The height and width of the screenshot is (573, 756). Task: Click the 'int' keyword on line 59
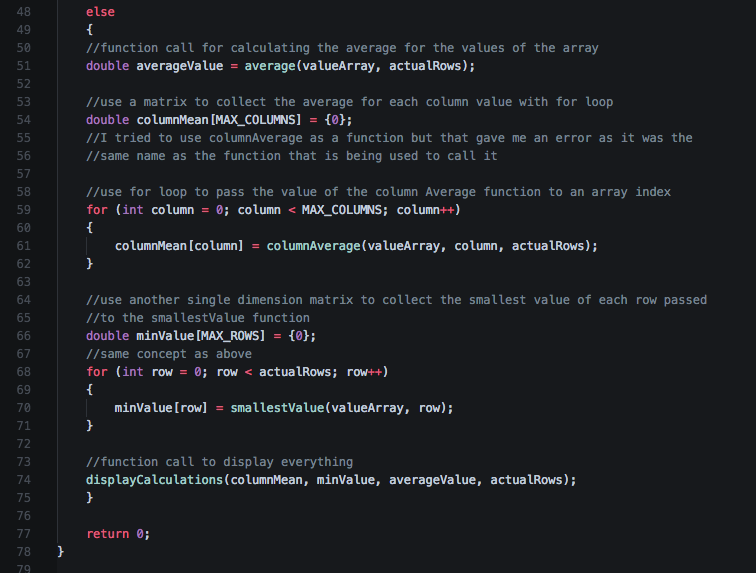pyautogui.click(x=133, y=210)
